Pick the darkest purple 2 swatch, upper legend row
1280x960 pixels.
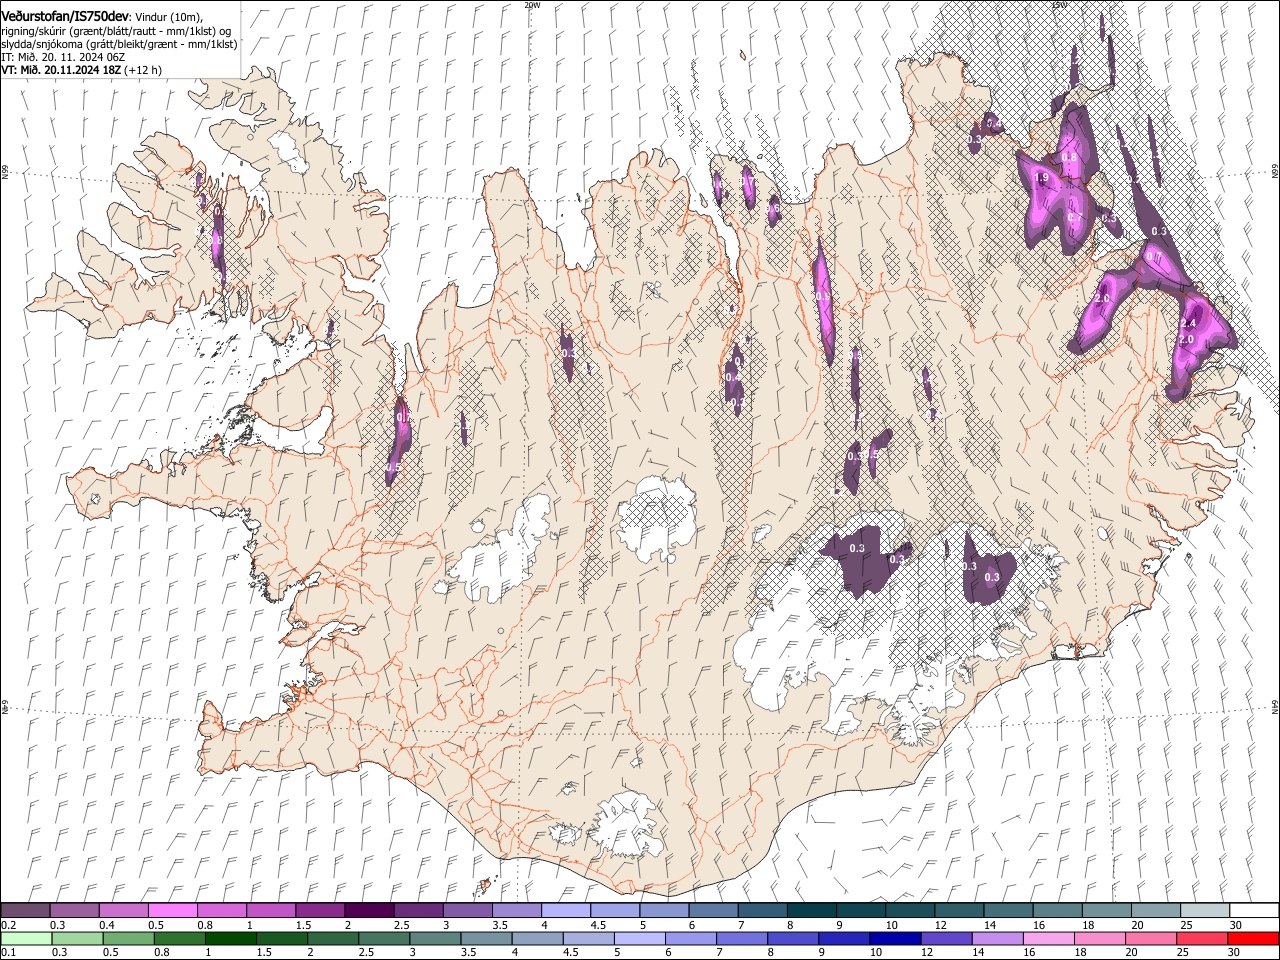click(x=368, y=910)
